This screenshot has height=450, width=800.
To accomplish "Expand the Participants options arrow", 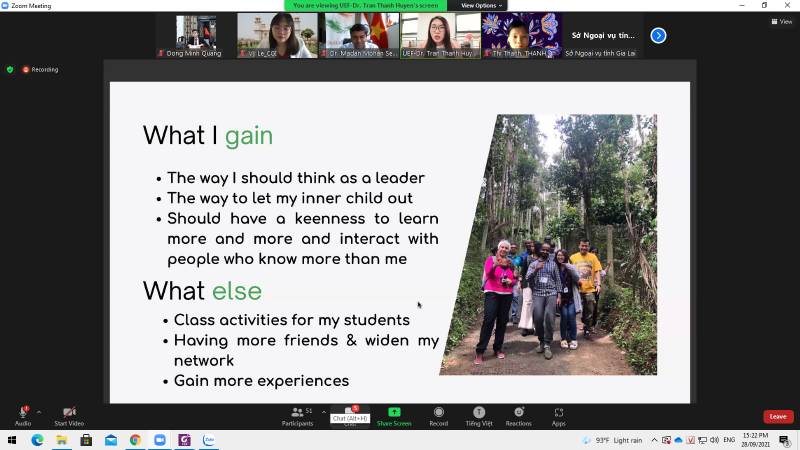I will point(323,411).
